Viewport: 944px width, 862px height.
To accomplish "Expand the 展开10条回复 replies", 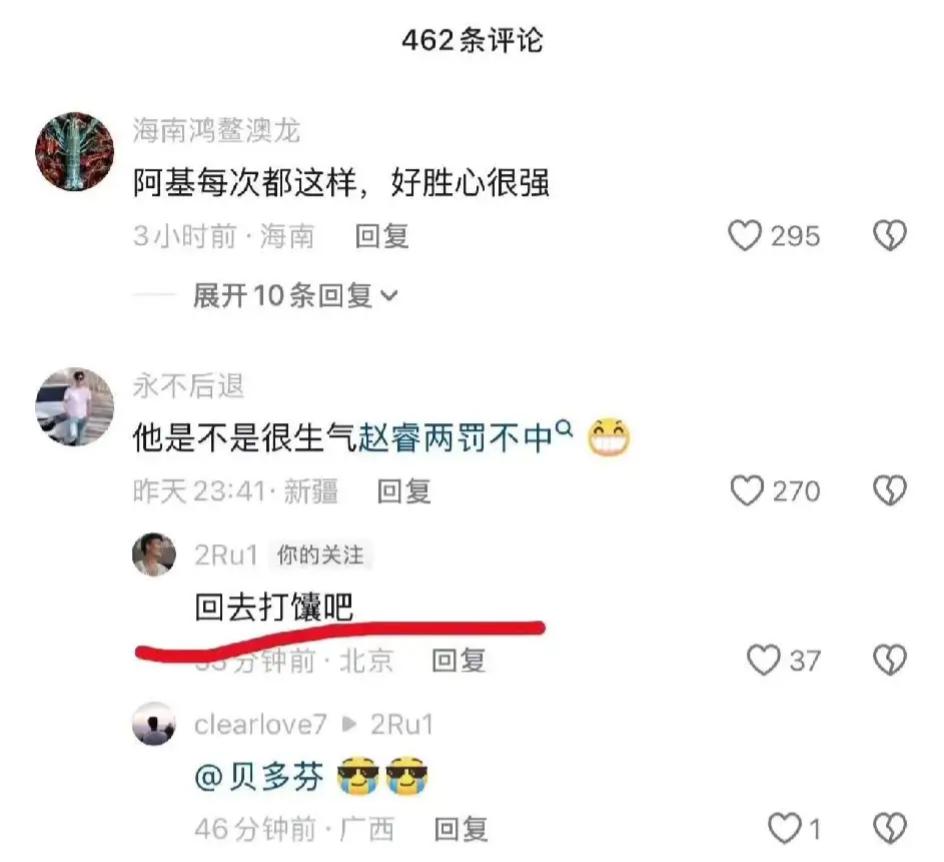I will 295,296.
